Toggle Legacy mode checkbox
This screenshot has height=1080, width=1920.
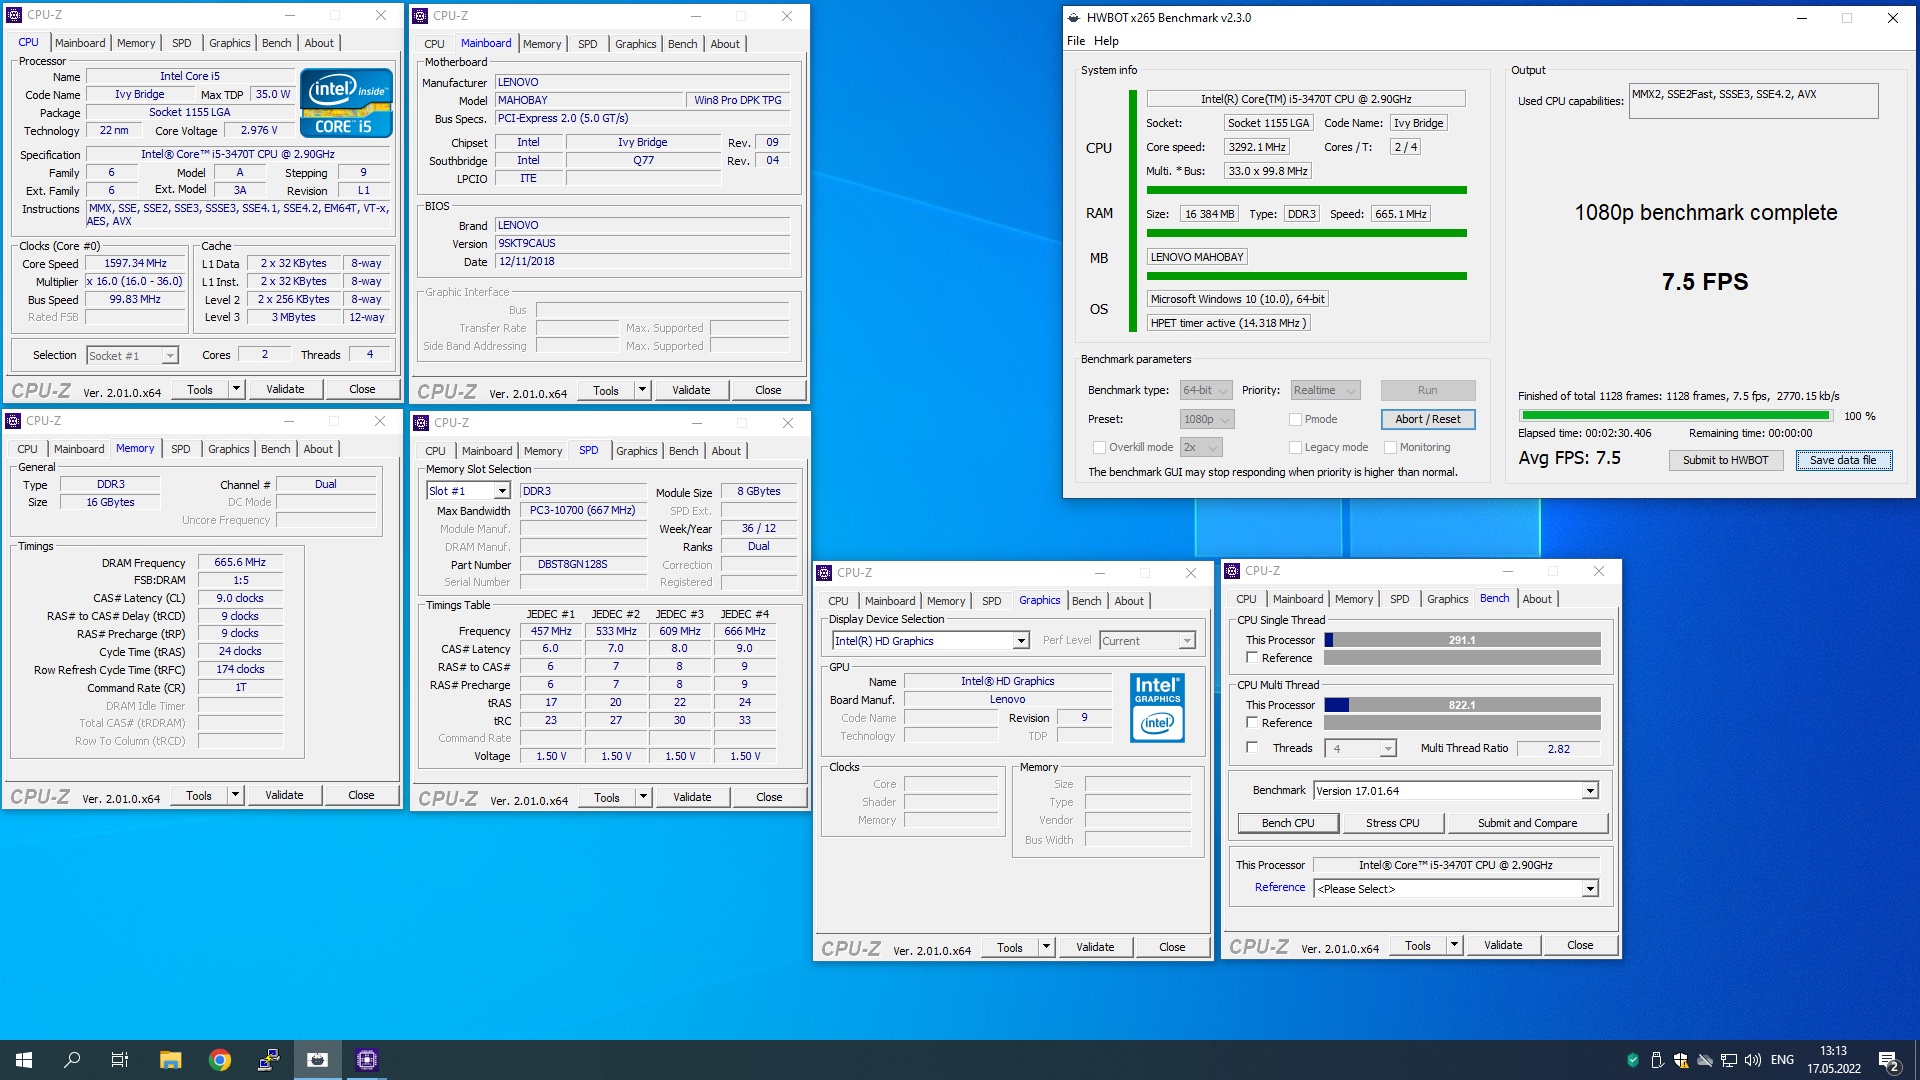point(1295,447)
